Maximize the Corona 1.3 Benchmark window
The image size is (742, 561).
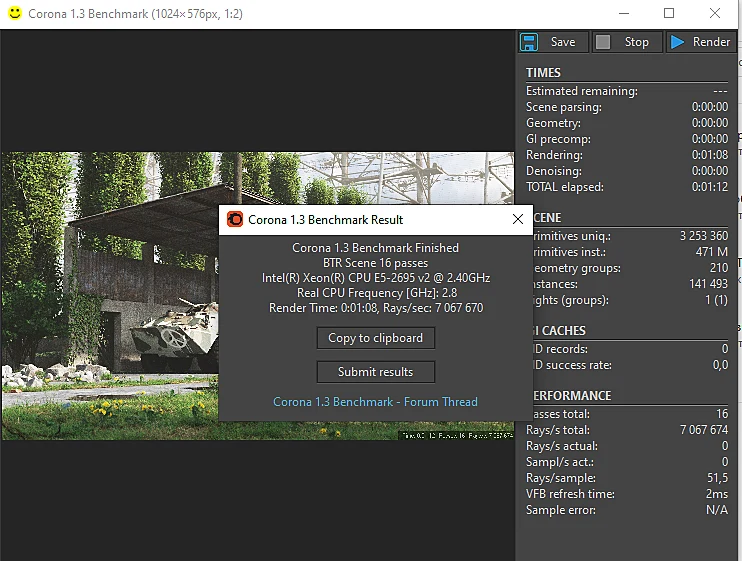(669, 13)
